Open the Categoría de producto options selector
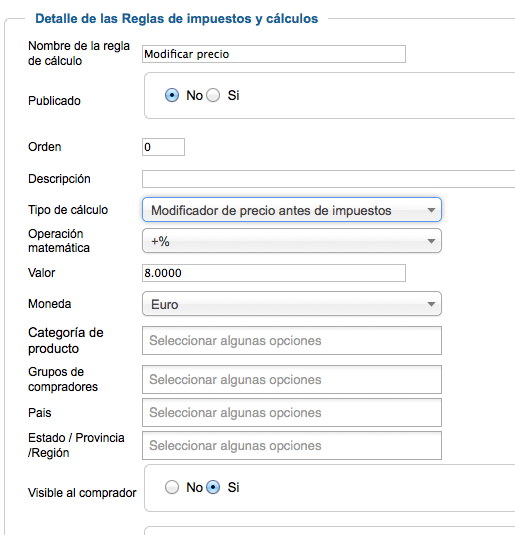The height and width of the screenshot is (535, 515). (x=292, y=341)
